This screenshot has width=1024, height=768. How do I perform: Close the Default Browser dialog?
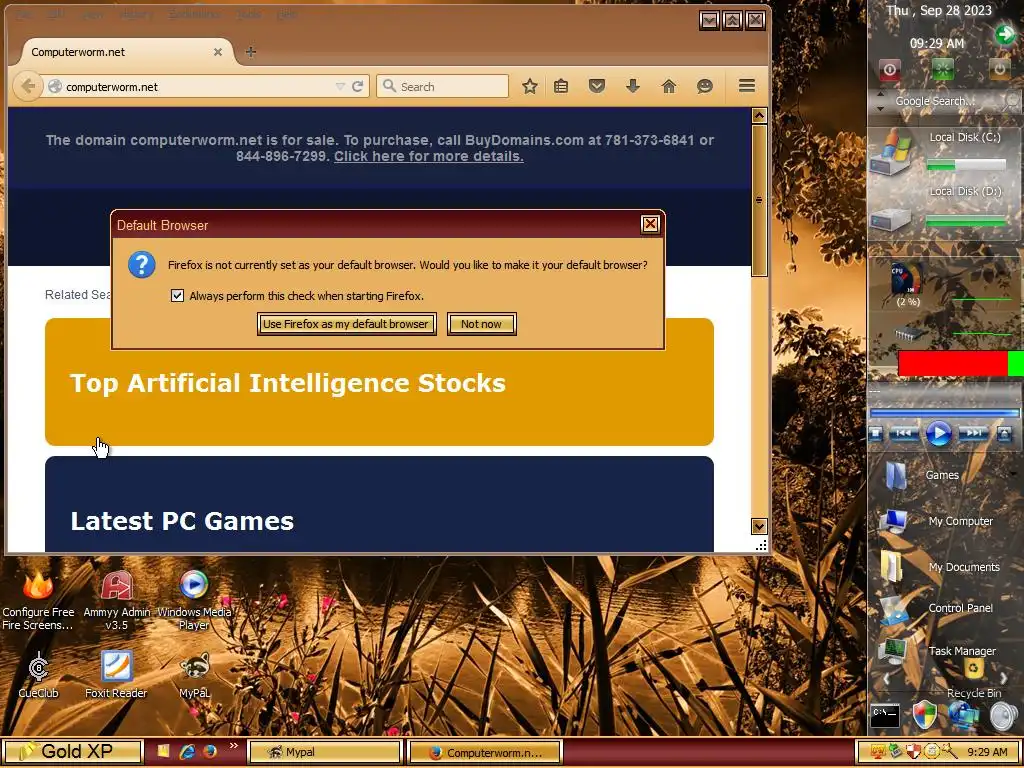click(x=650, y=225)
